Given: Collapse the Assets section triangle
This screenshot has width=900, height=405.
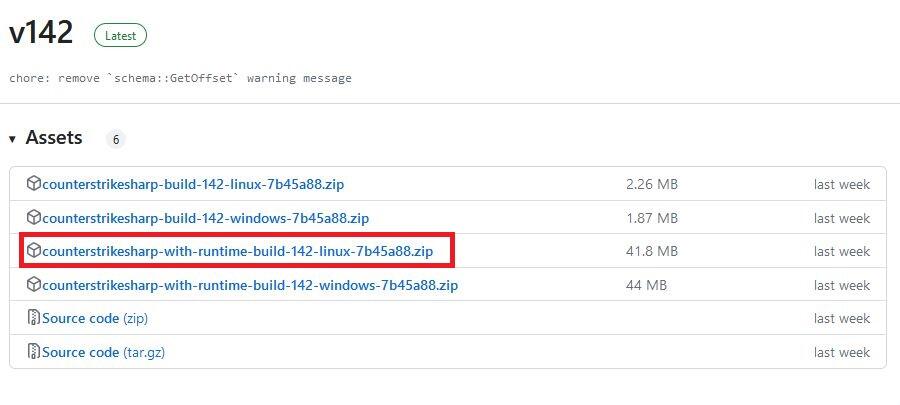Looking at the screenshot, I should [13, 139].
